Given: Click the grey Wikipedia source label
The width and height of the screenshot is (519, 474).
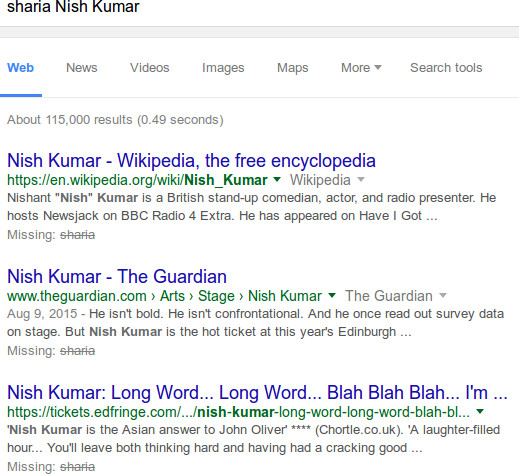Looking at the screenshot, I should point(320,180).
